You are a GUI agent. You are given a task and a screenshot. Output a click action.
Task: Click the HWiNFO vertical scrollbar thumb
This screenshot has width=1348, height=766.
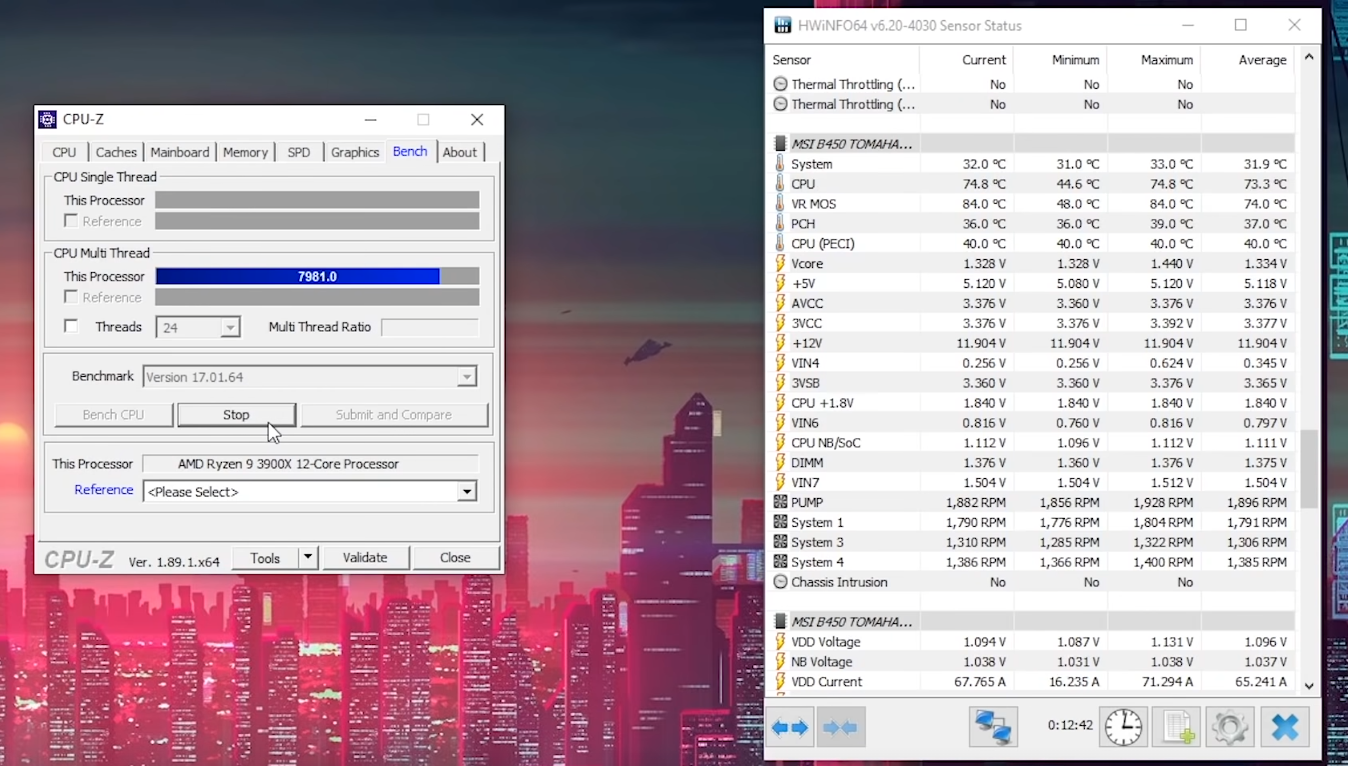[1309, 469]
